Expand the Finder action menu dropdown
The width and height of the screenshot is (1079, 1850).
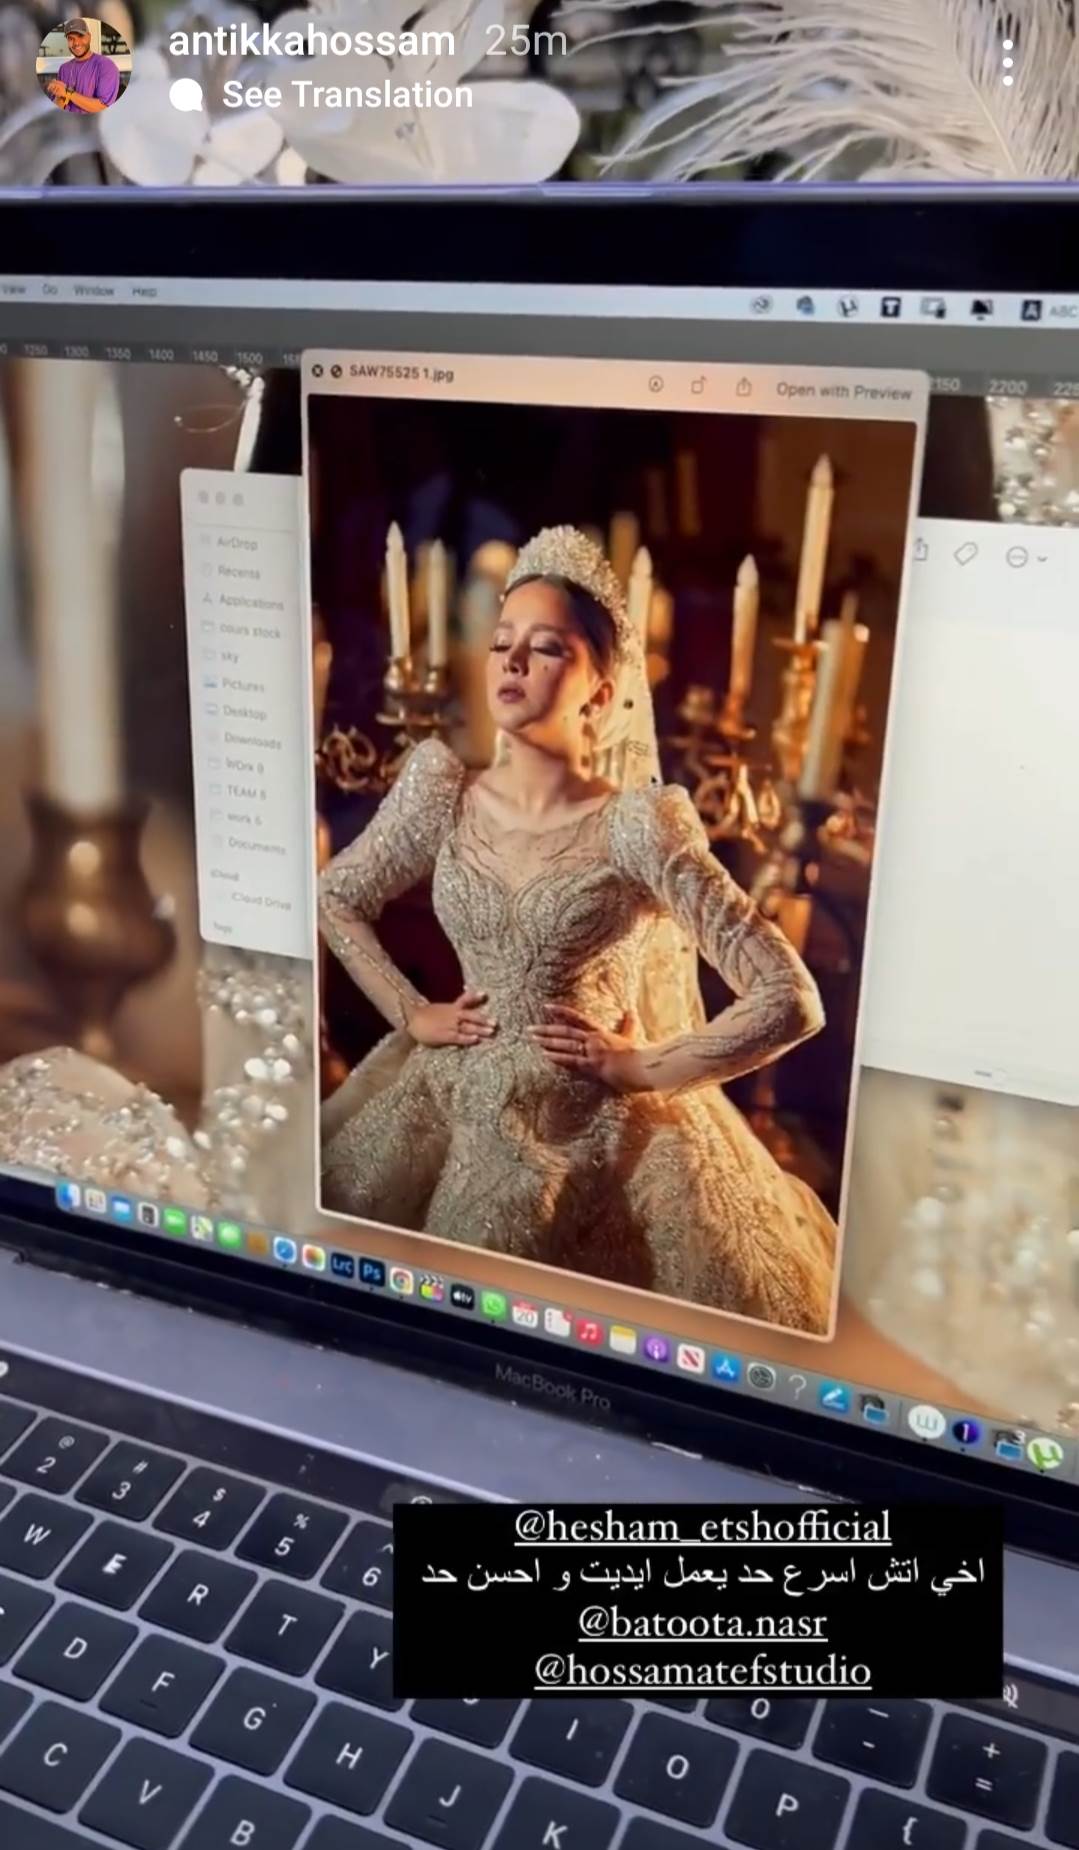click(1025, 557)
